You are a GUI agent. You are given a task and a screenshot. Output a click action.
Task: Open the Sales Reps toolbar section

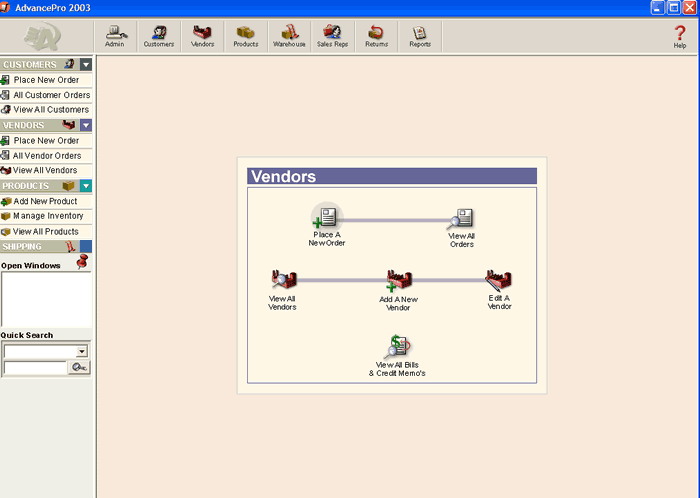[333, 36]
